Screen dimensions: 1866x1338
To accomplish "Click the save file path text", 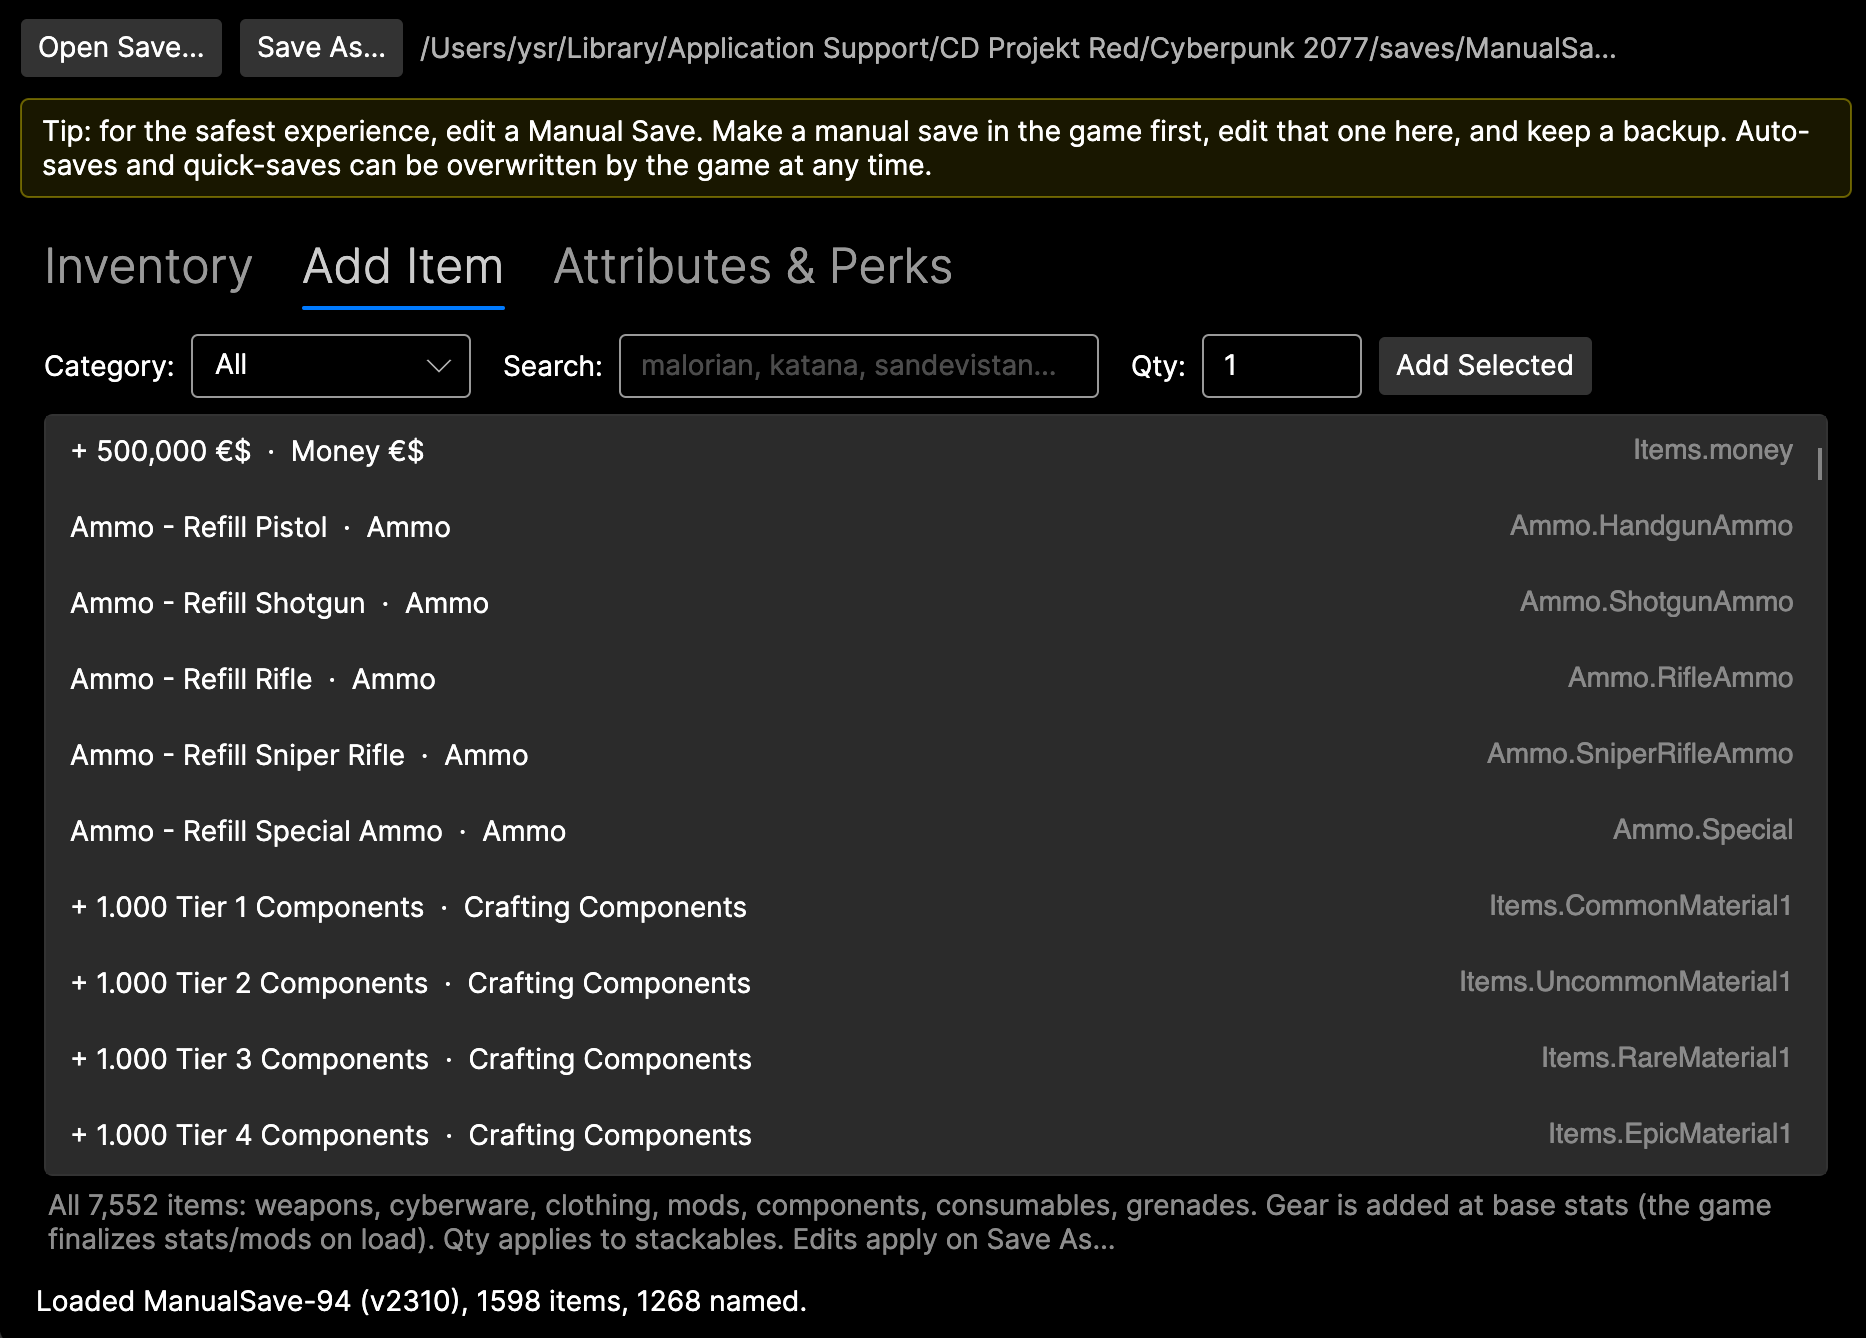I will [x=1018, y=48].
